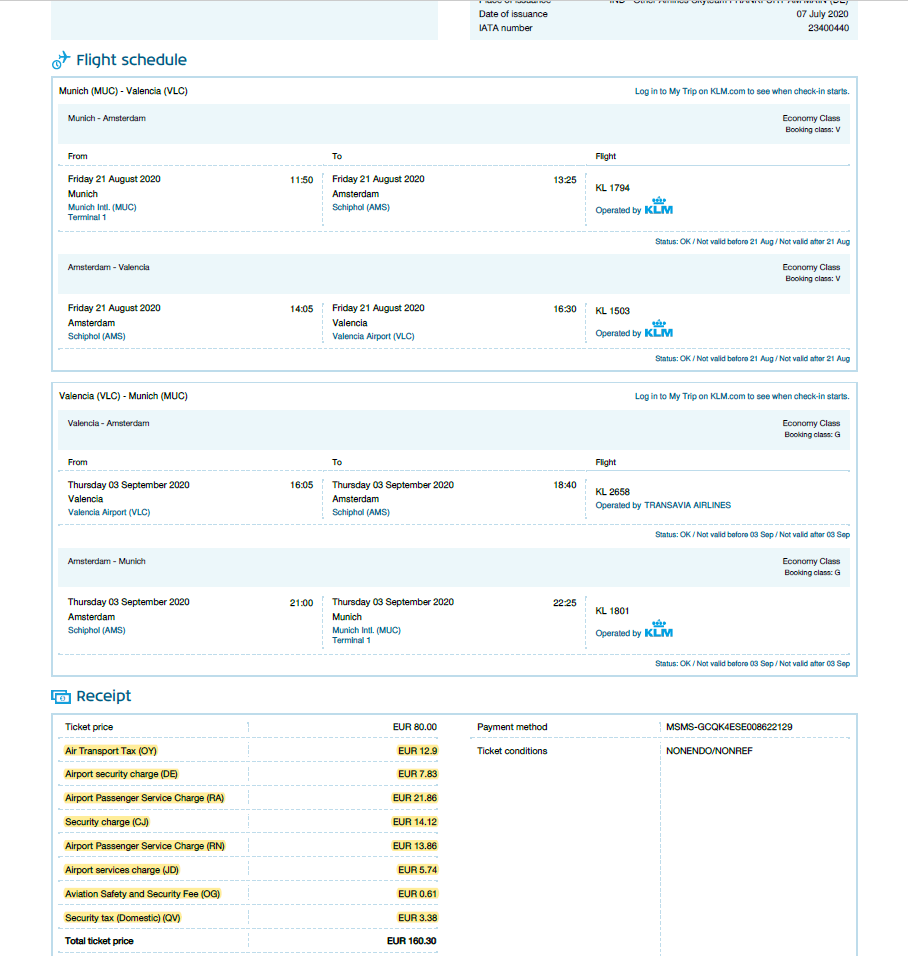Click the EUR 0.61 amount
The height and width of the screenshot is (956, 908).
417,894
